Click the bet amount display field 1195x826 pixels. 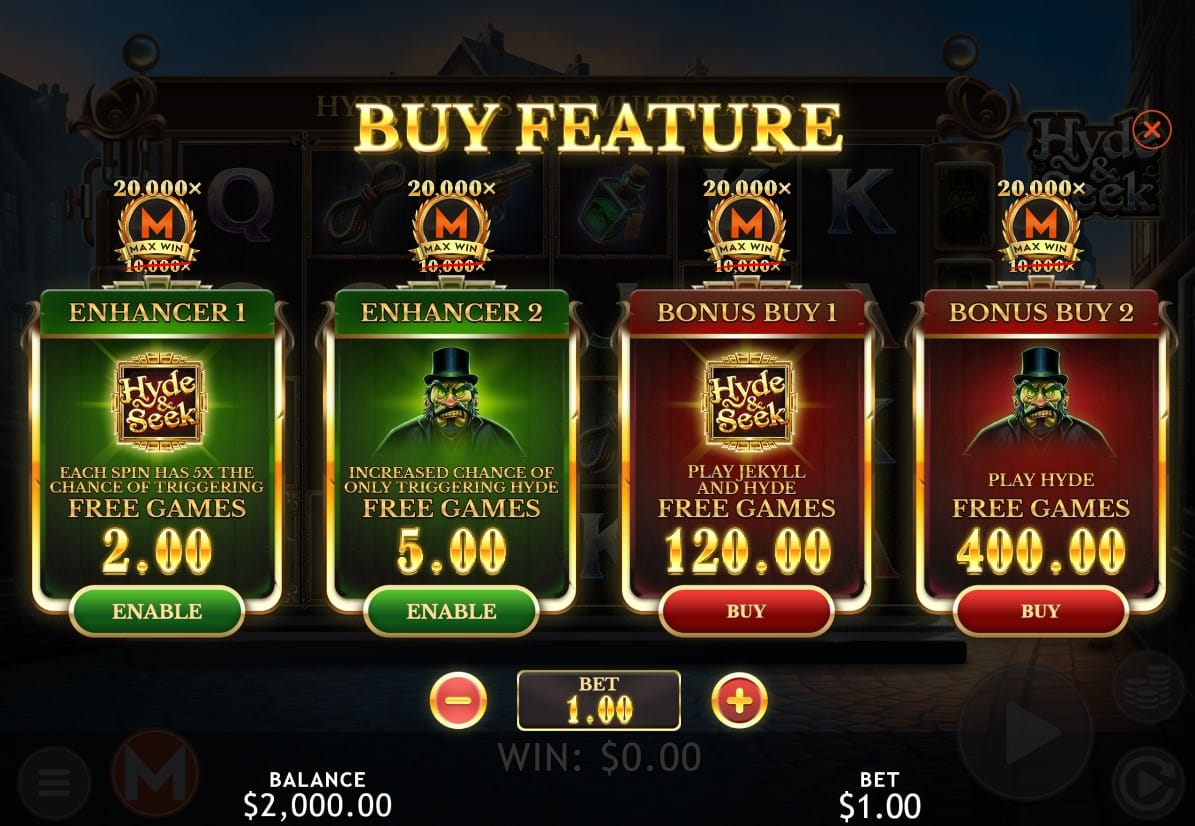[x=598, y=700]
